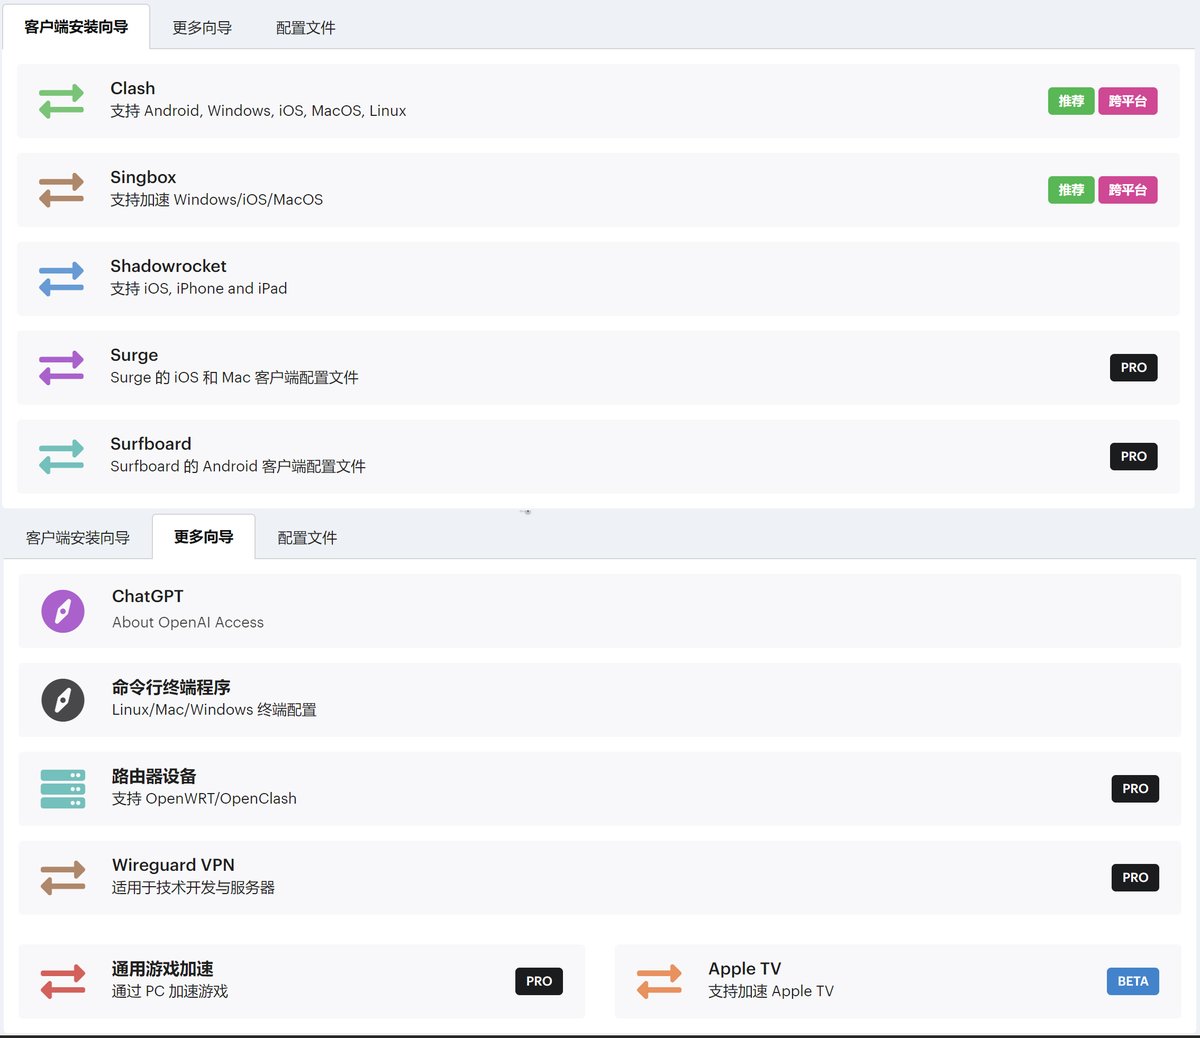
Task: Click text 支持加速 Apple TV
Action: pos(771,992)
